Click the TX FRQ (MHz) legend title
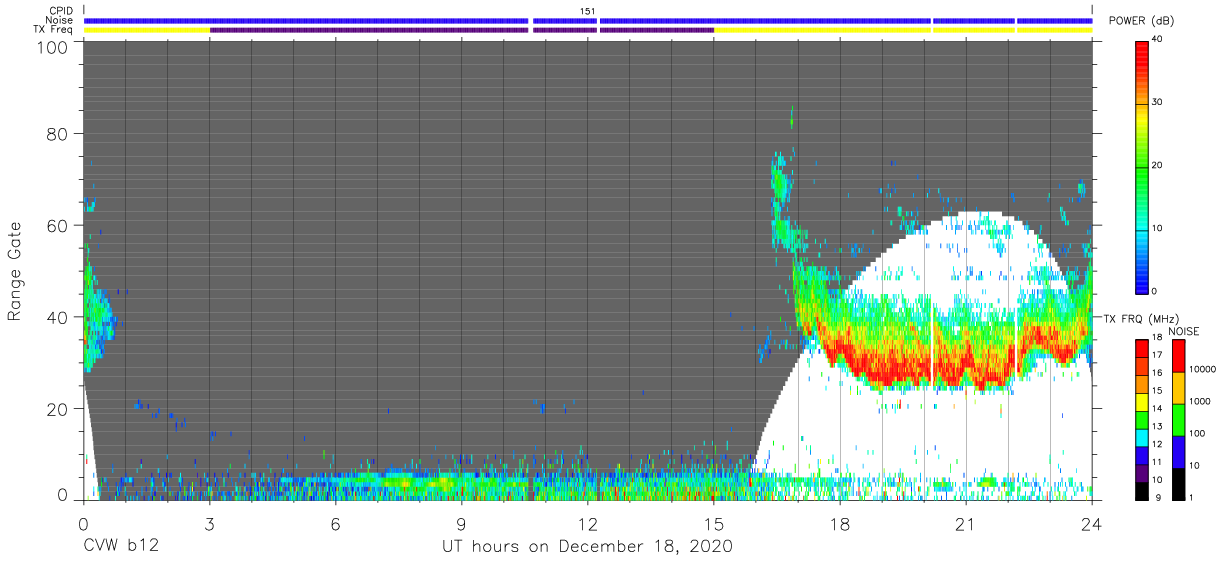1228x567 pixels. point(1141,318)
